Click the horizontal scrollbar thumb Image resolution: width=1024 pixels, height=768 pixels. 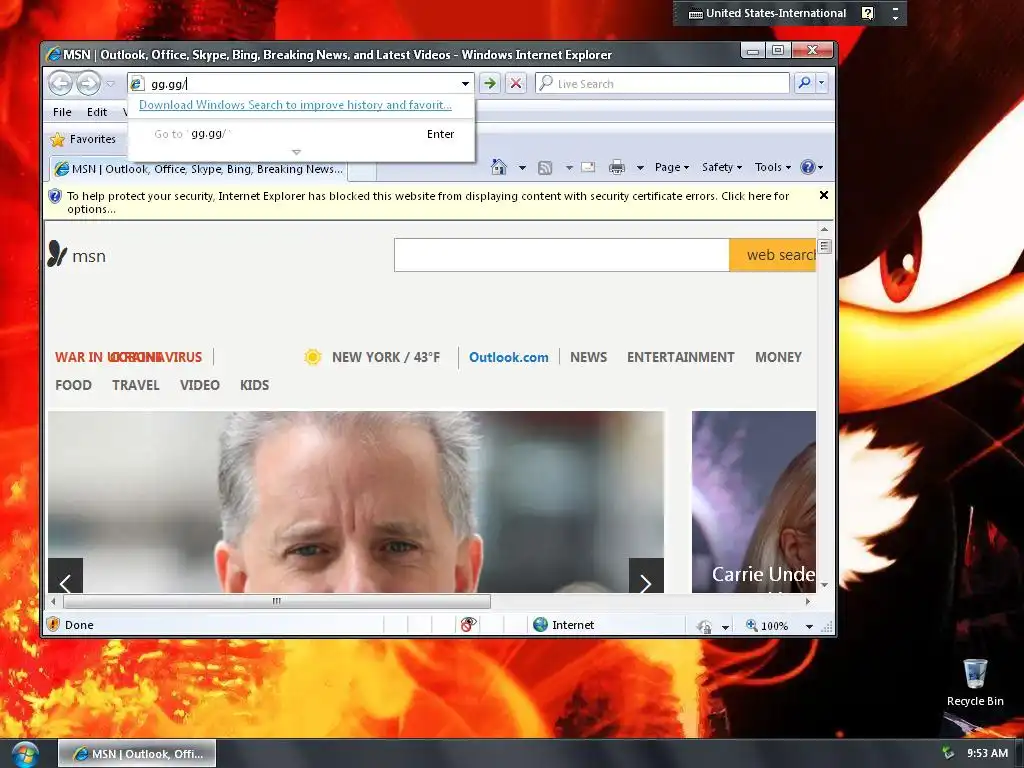coord(277,601)
